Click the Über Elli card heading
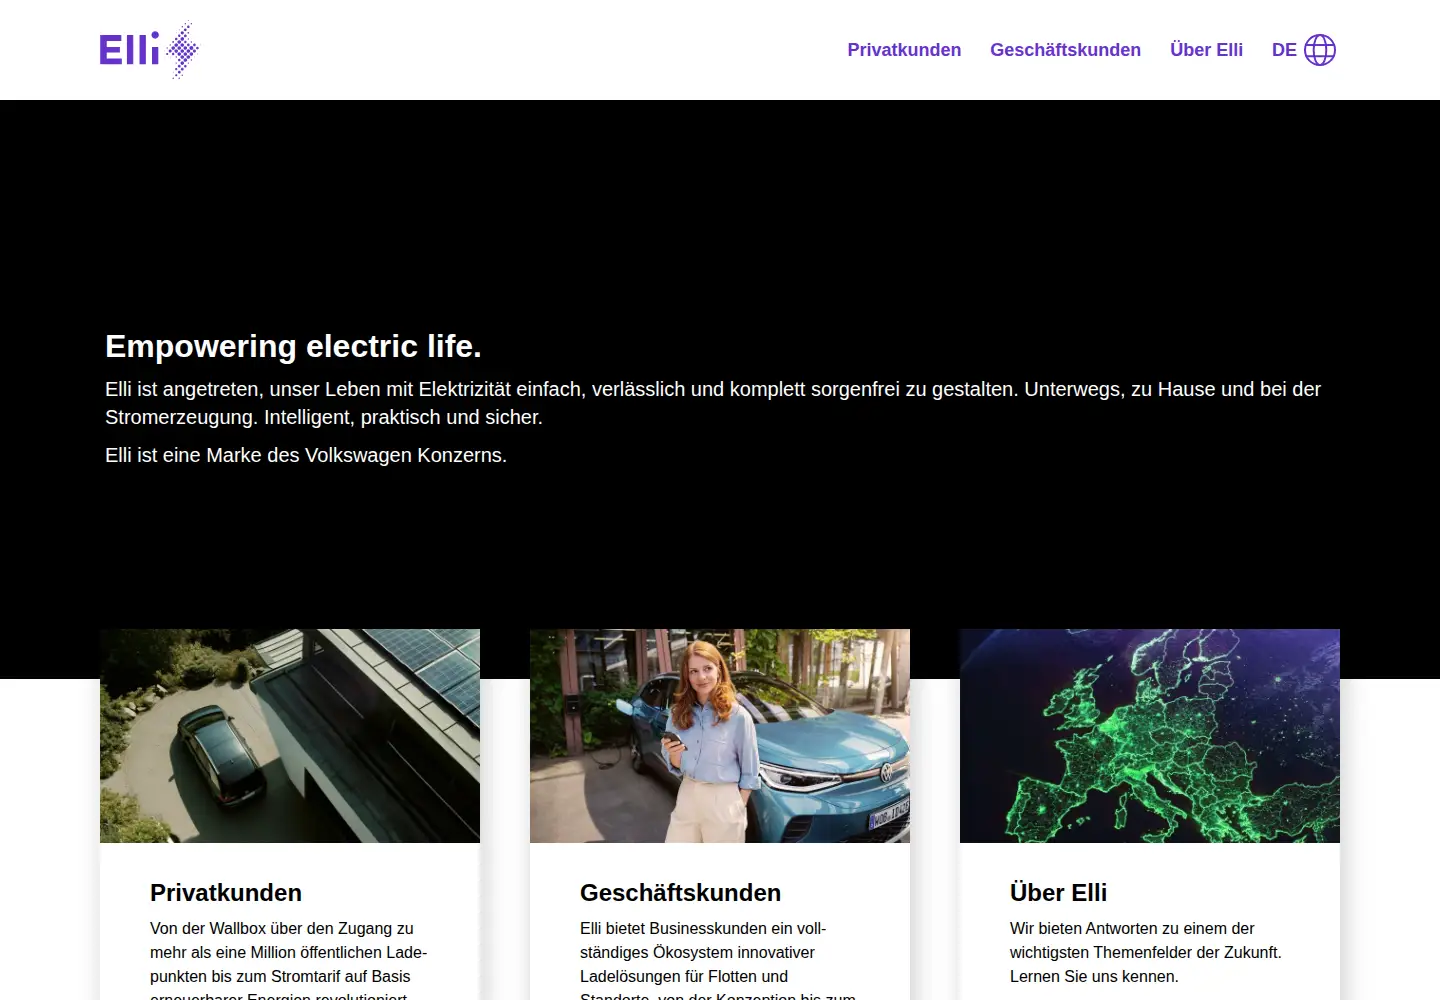This screenshot has height=1000, width=1440. click(x=1058, y=892)
